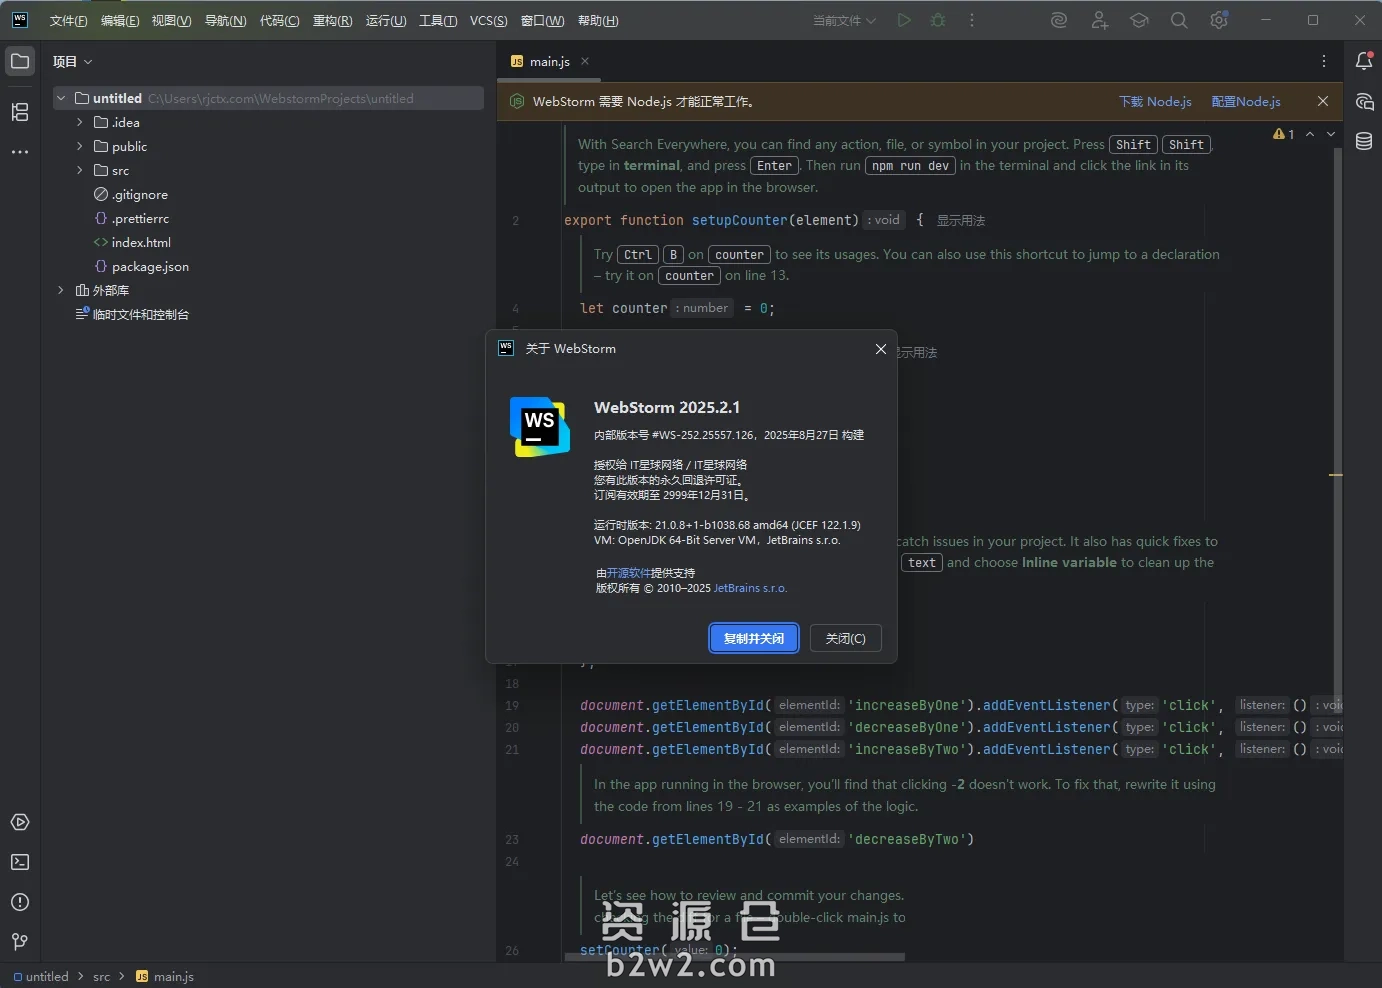This screenshot has width=1382, height=988.
Task: Open the Problems tool window
Action: 20,902
